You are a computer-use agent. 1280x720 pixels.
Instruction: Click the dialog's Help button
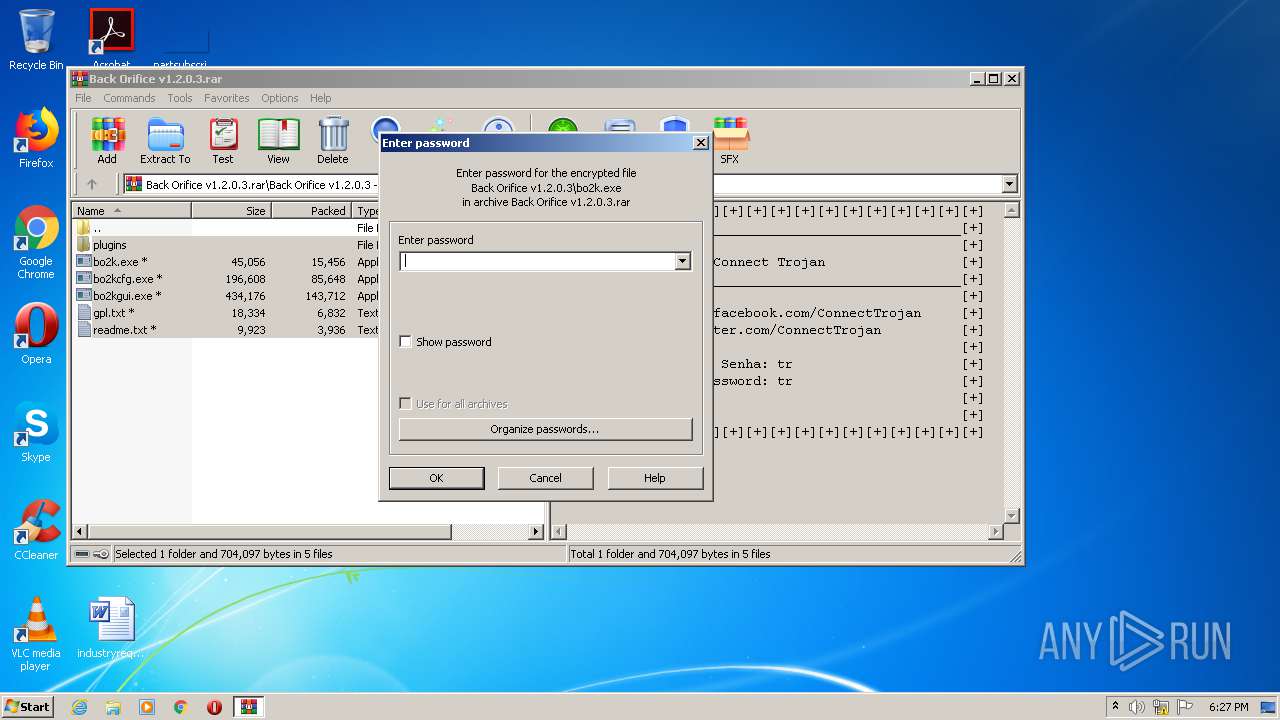655,478
